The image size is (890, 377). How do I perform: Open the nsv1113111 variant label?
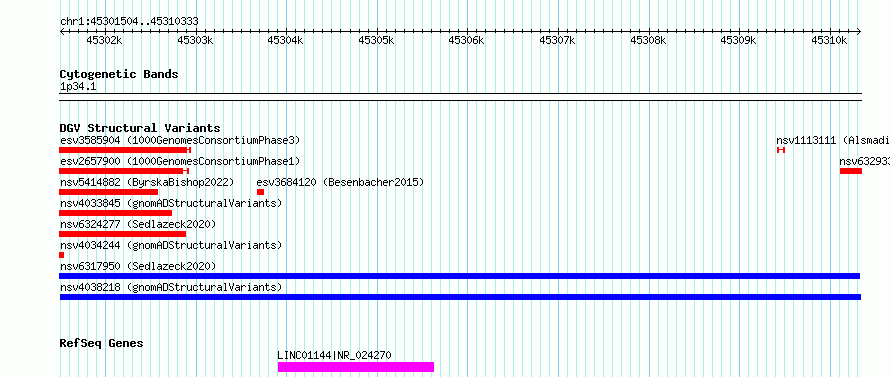833,140
